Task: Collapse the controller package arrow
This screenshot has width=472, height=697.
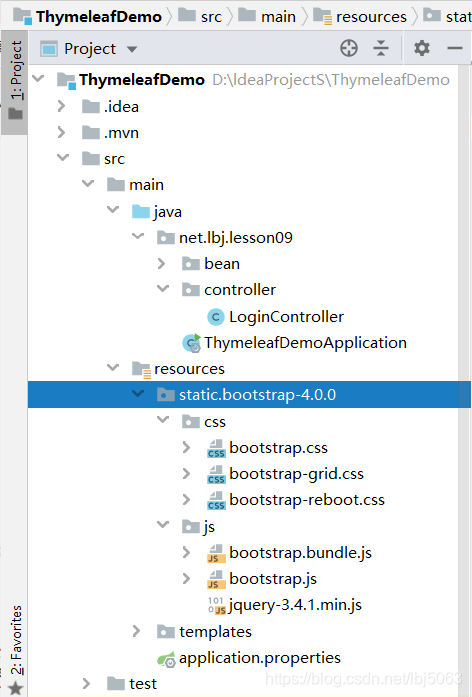Action: pos(163,288)
